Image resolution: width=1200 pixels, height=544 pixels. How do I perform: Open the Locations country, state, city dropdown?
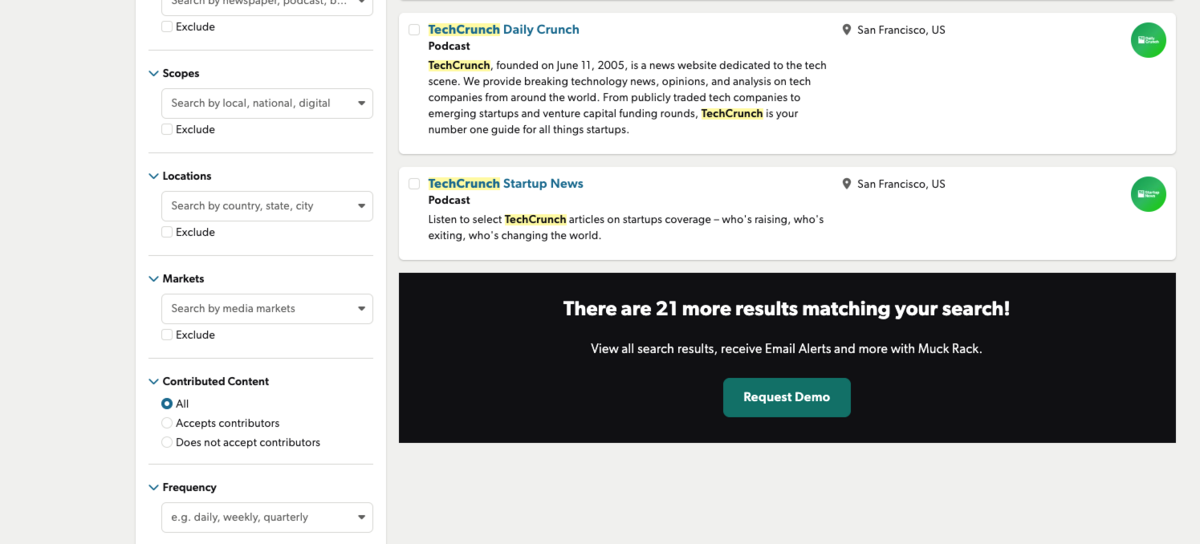point(266,206)
